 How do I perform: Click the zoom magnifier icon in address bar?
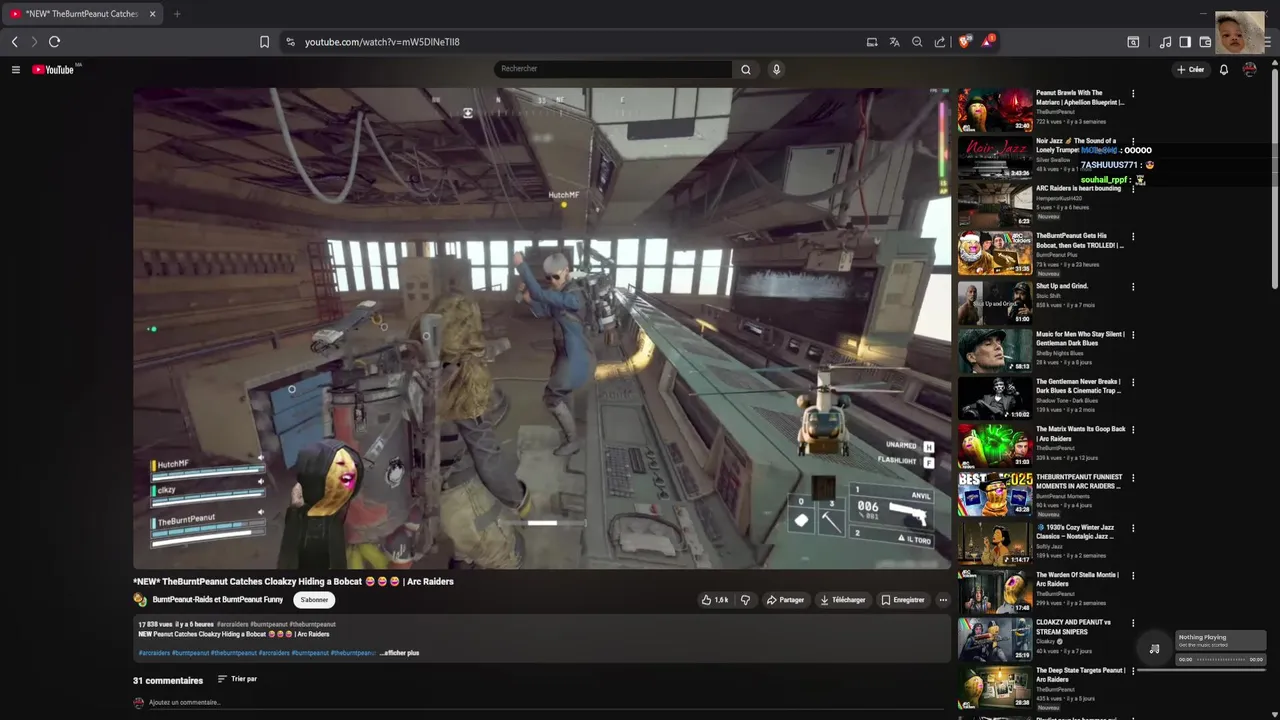pyautogui.click(x=917, y=42)
